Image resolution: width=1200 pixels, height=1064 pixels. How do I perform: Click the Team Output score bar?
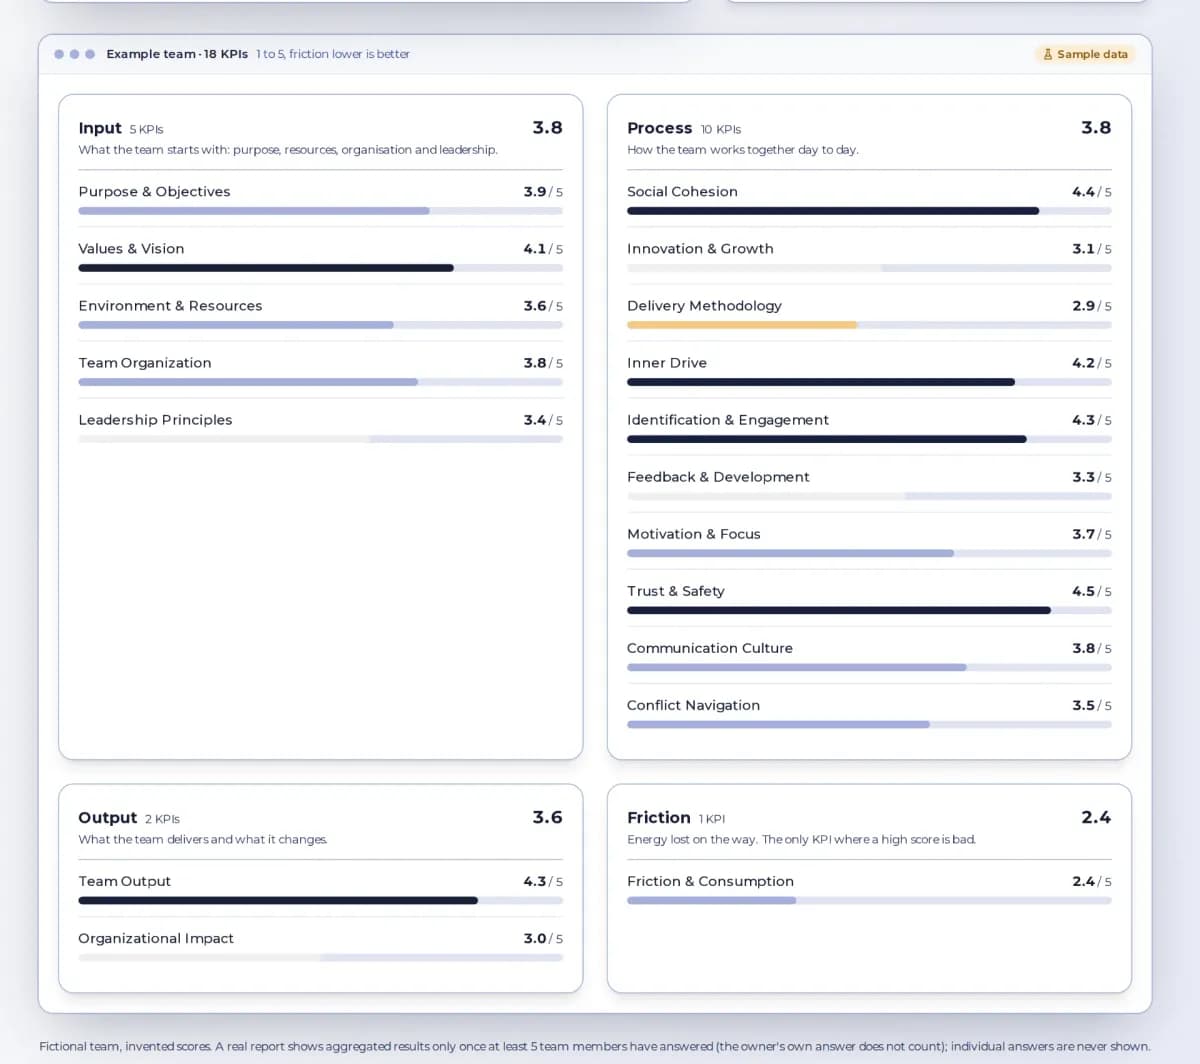(320, 900)
